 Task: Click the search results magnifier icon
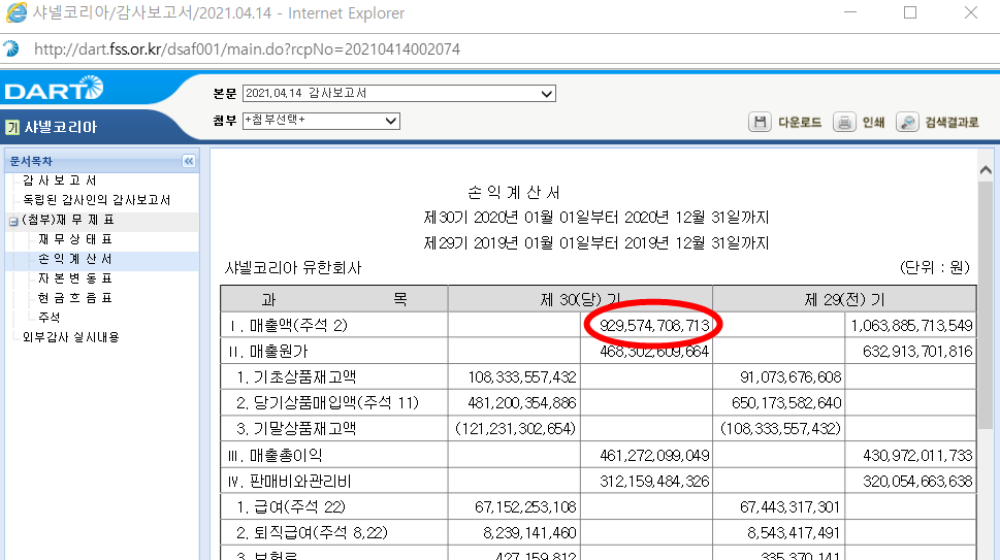[907, 122]
